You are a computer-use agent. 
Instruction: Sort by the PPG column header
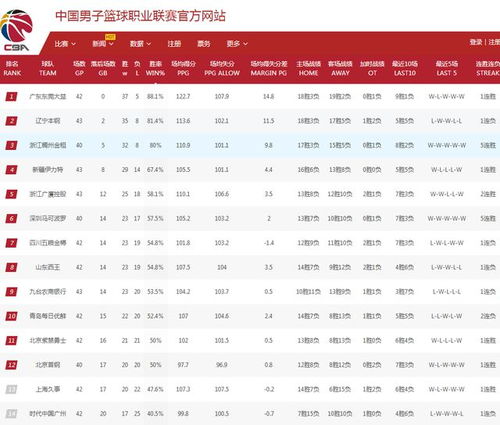pos(183,68)
